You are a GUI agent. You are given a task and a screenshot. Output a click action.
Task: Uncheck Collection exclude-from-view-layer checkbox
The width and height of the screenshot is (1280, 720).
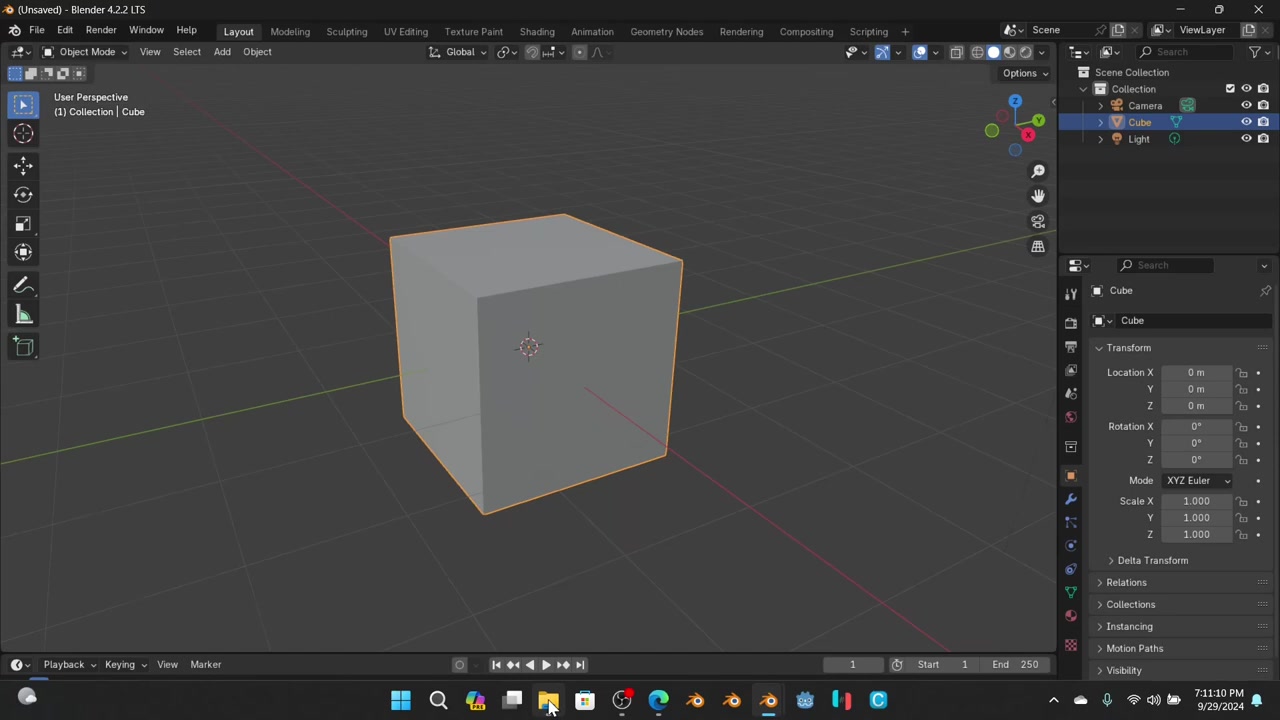(1230, 89)
